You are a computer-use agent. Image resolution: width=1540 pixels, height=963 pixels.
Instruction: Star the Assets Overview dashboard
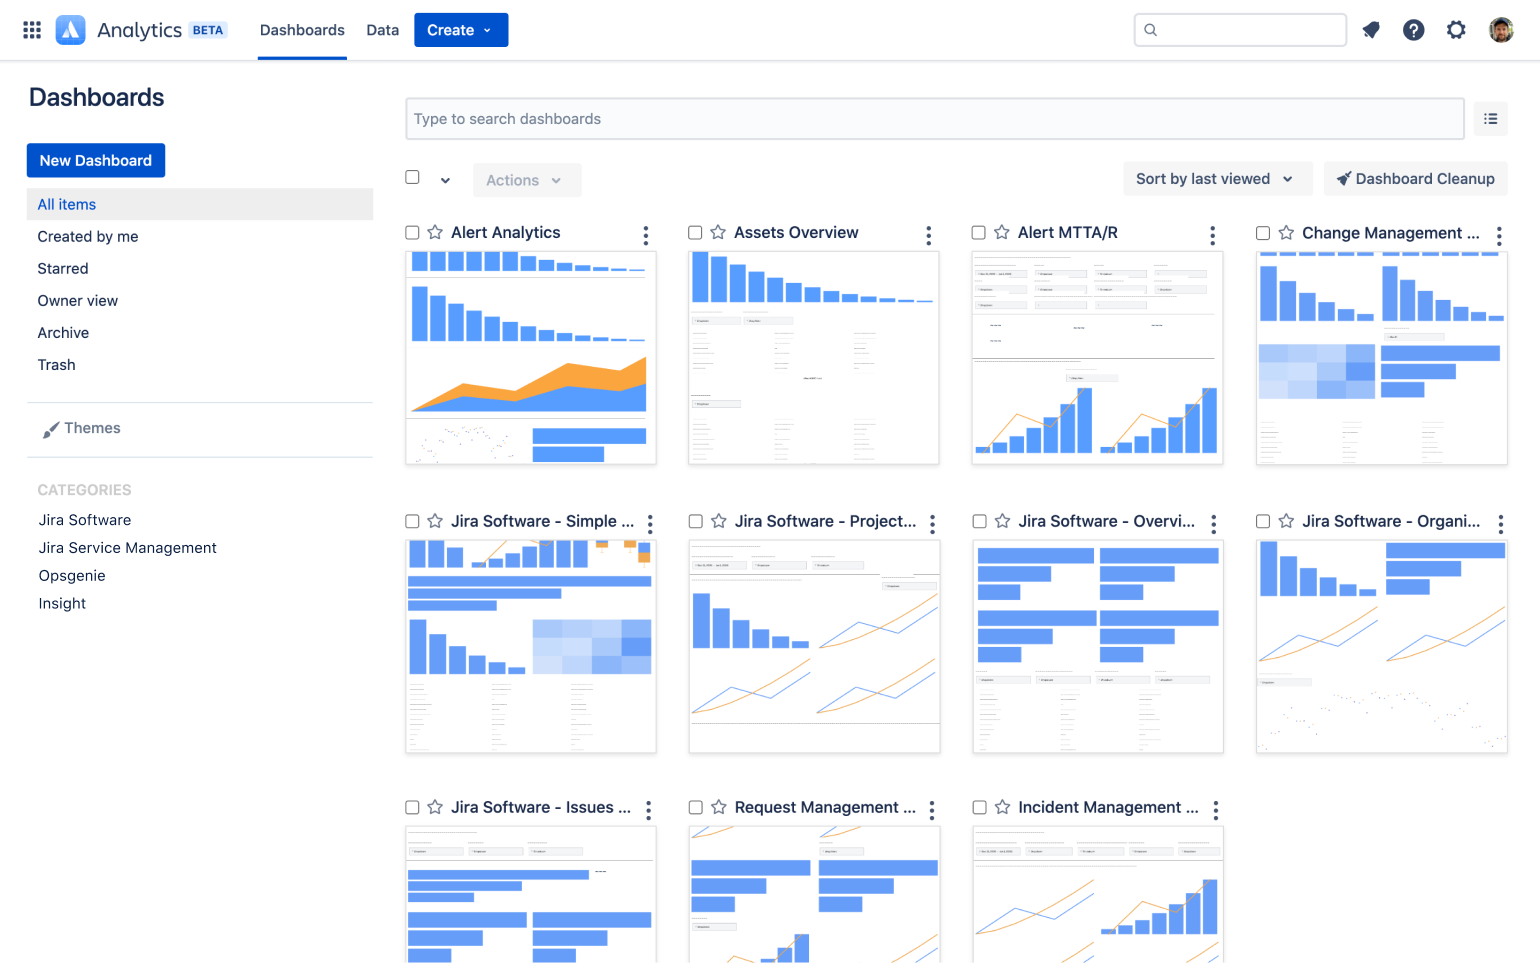coord(718,232)
